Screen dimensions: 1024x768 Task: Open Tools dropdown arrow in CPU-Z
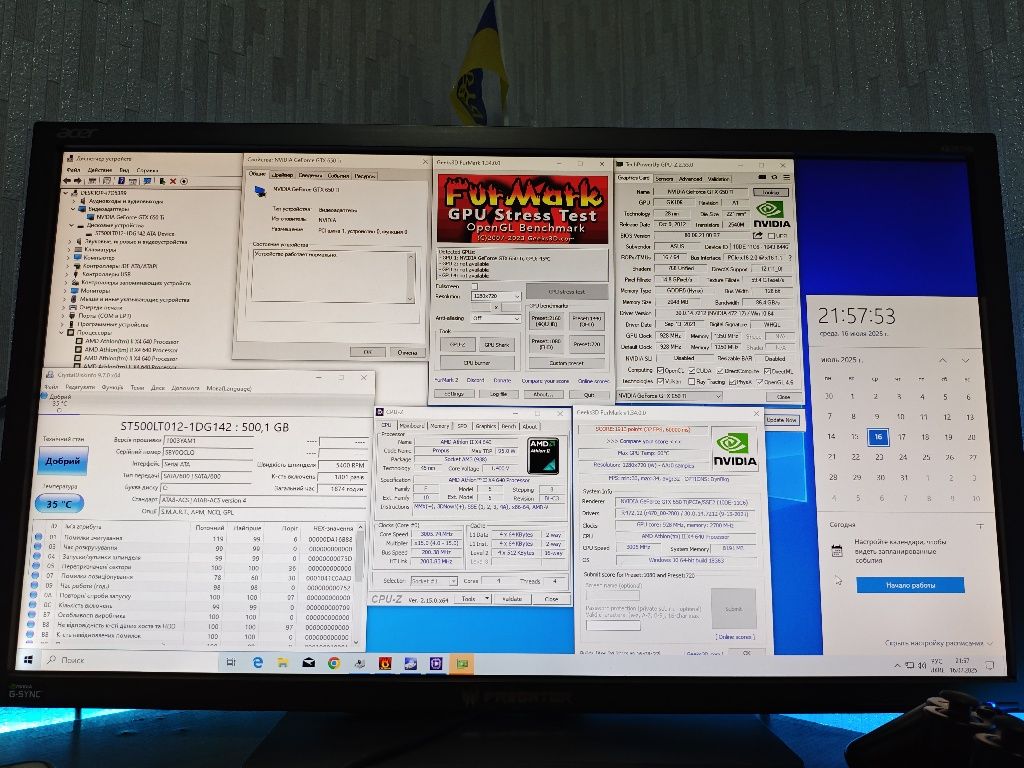(x=487, y=598)
